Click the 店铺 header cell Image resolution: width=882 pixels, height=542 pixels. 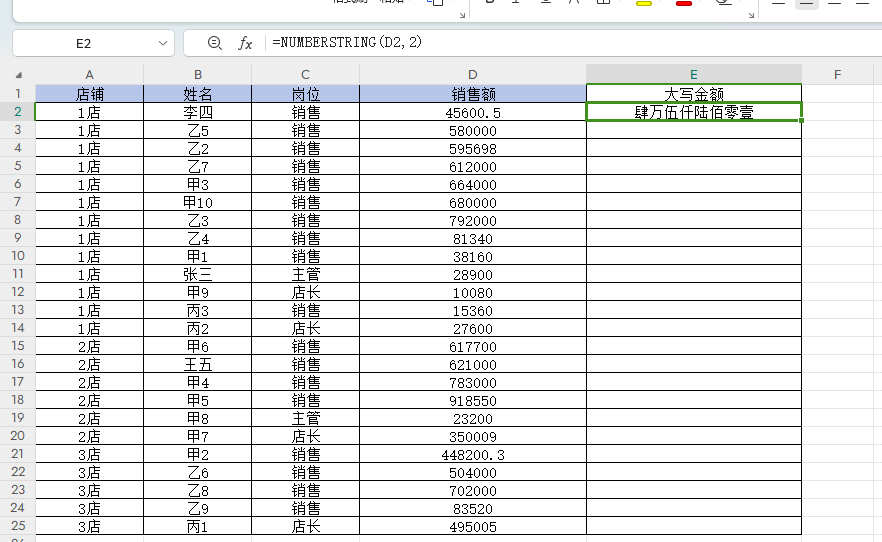[x=89, y=94]
